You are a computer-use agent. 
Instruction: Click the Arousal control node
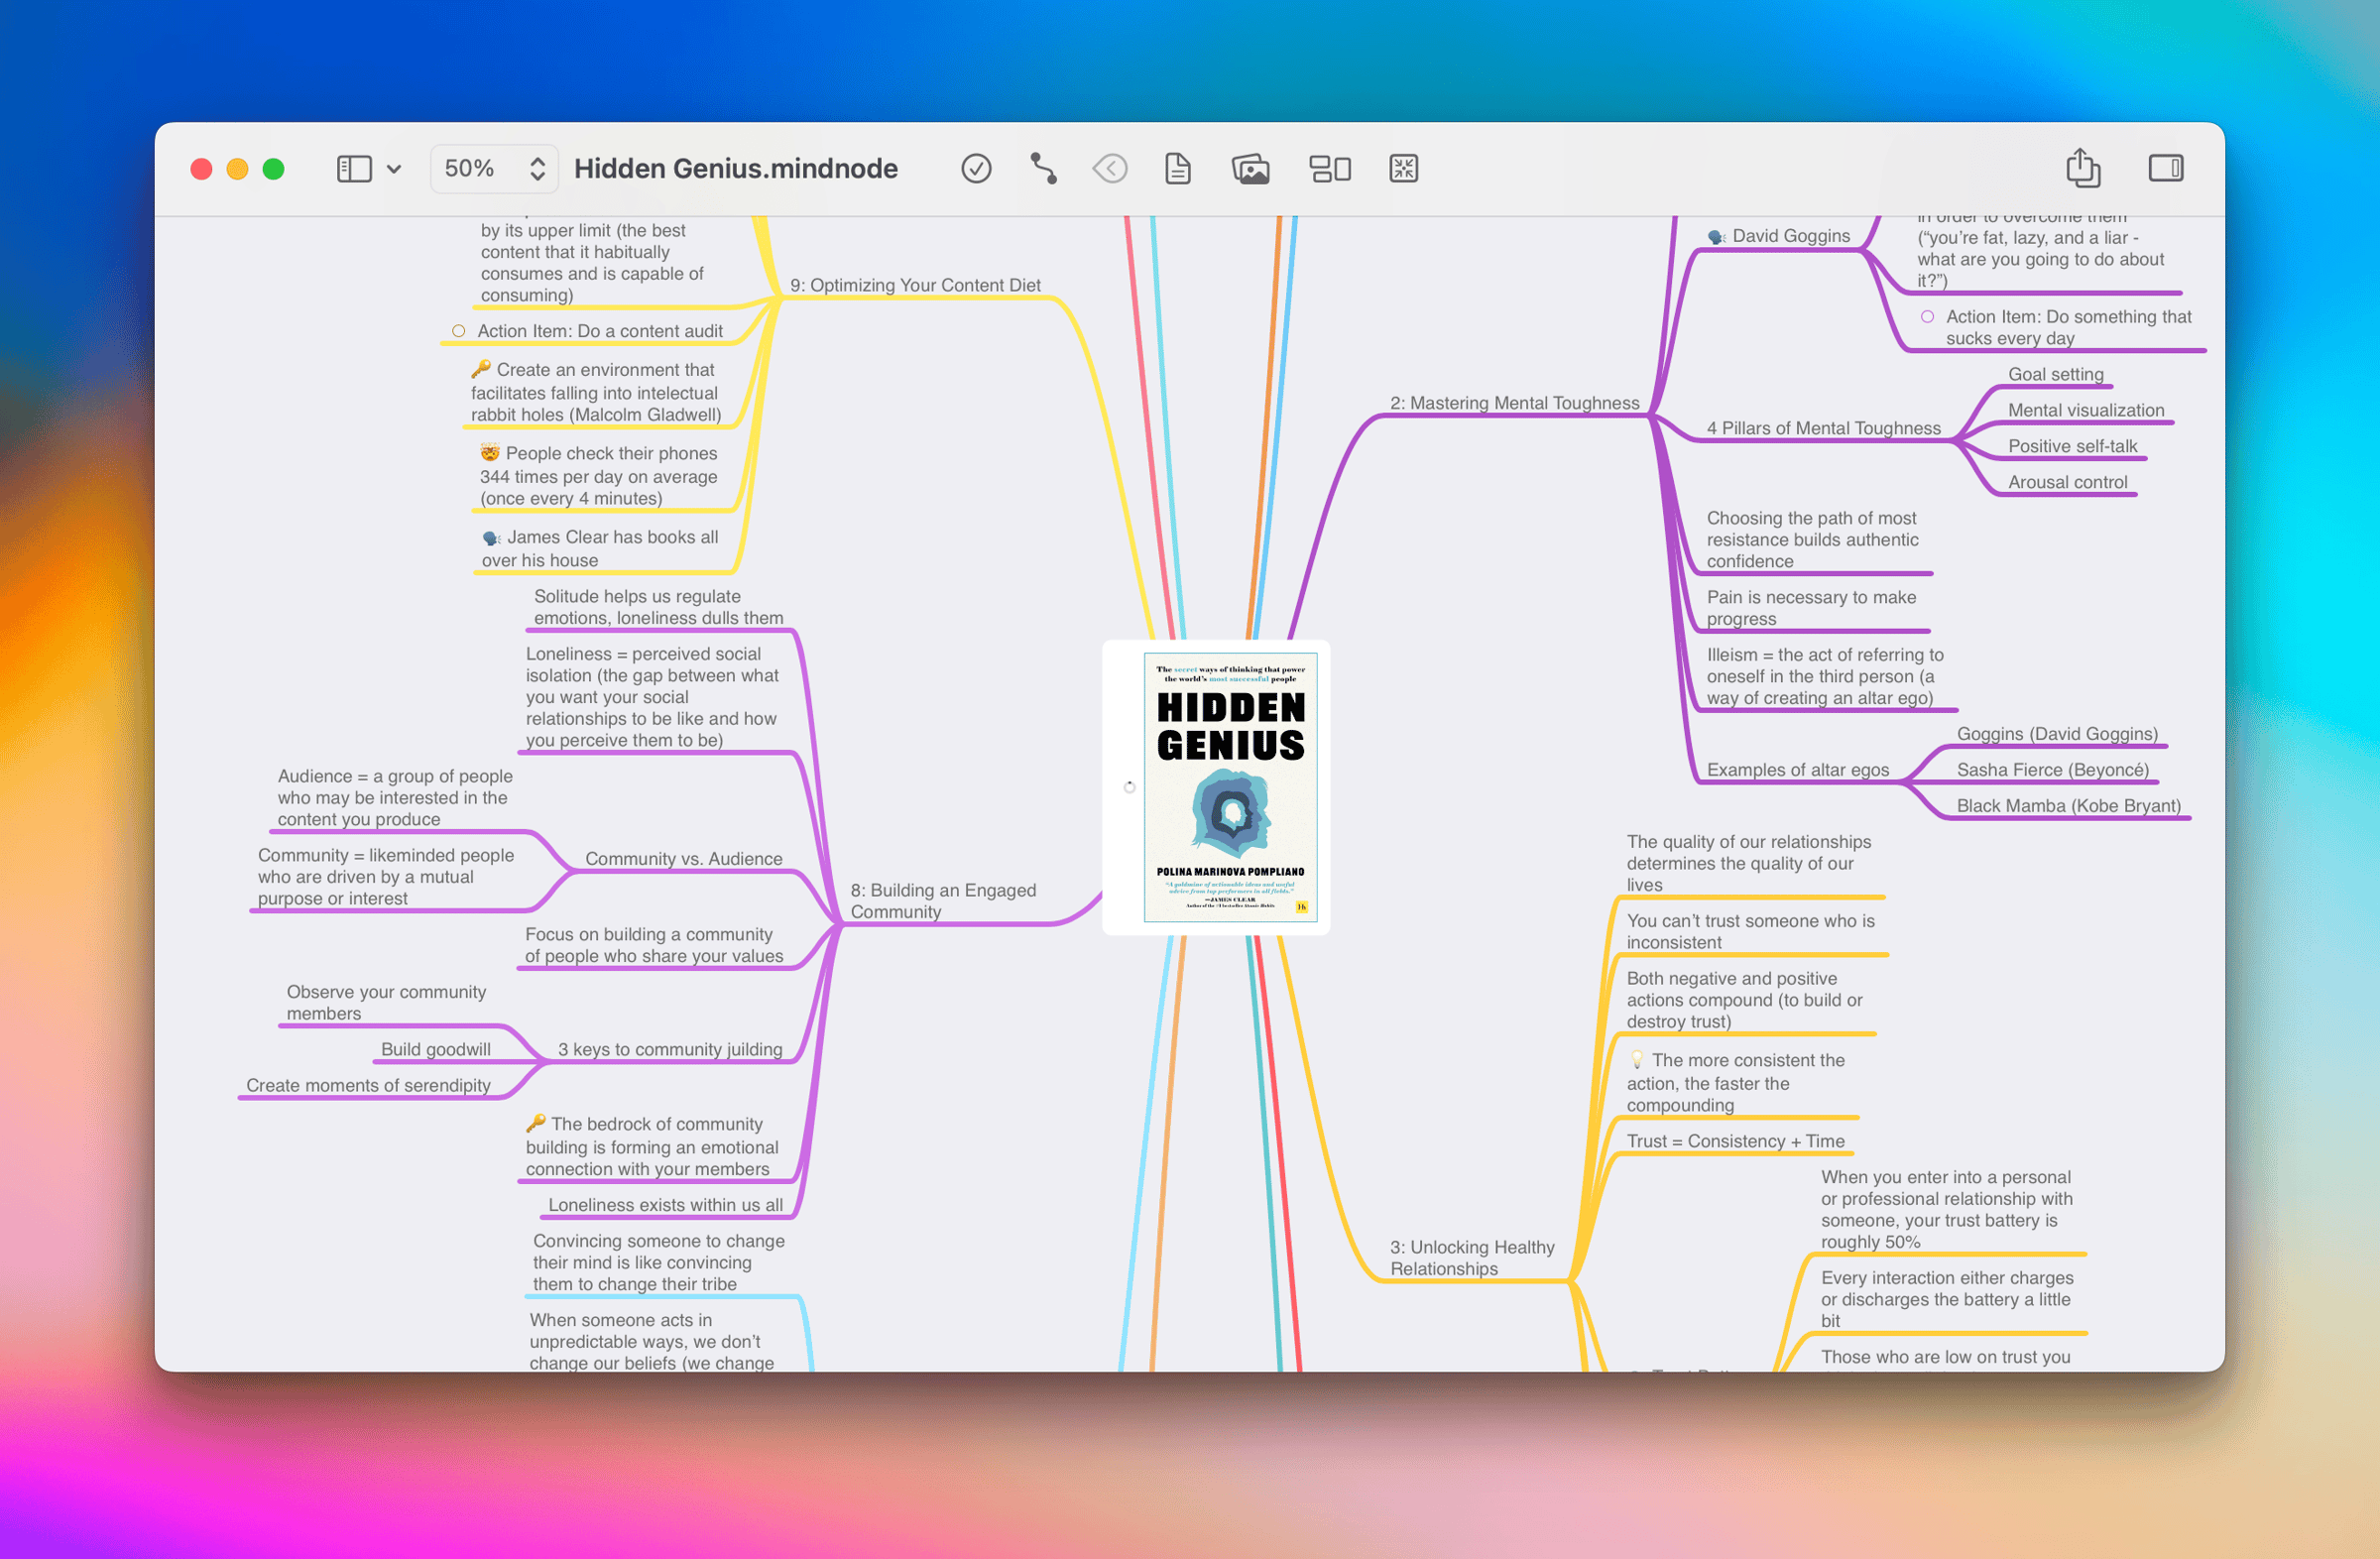click(2068, 482)
